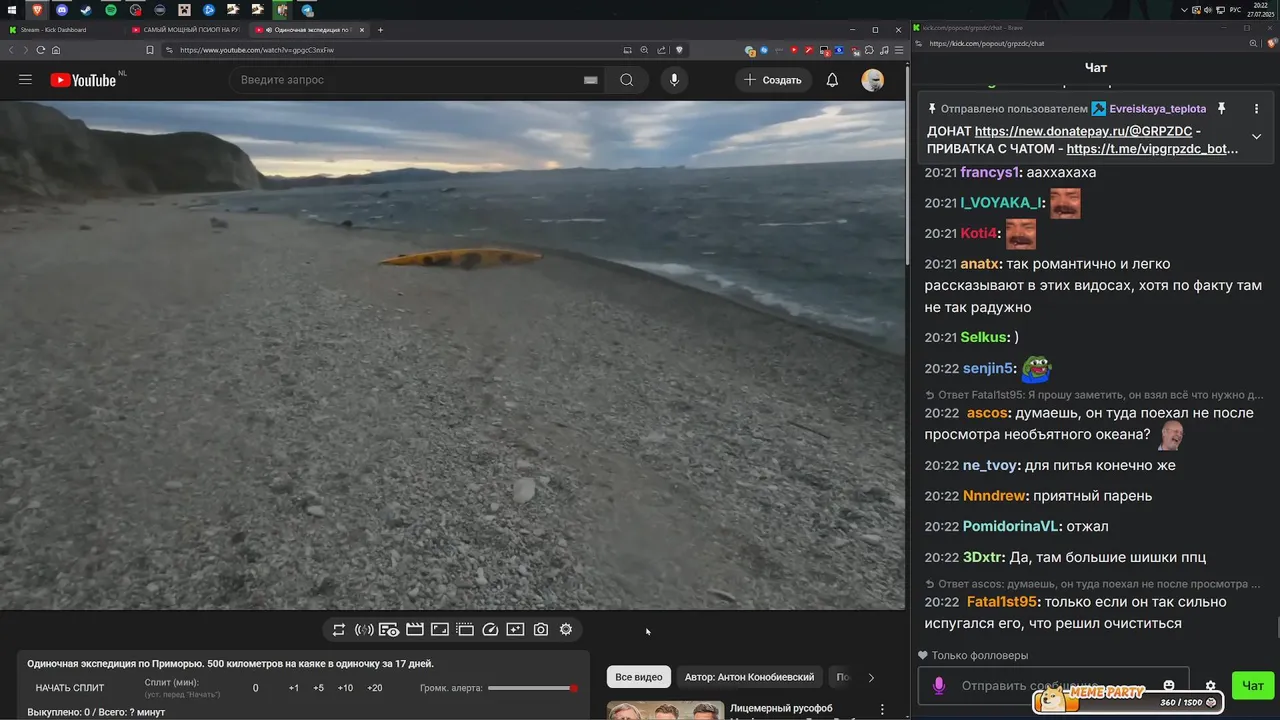Click the clapperboard cinema mode icon

[415, 629]
